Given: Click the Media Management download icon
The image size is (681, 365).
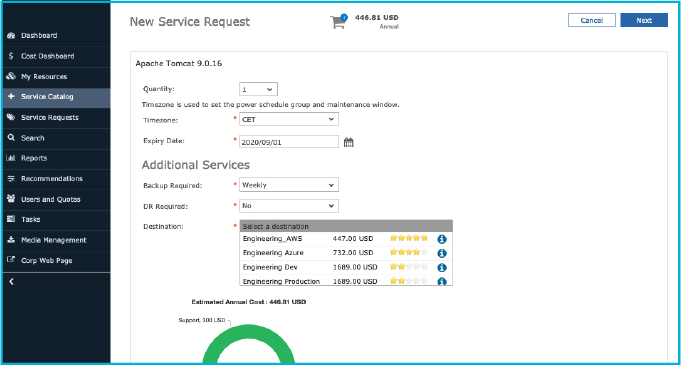Looking at the screenshot, I should point(11,240).
